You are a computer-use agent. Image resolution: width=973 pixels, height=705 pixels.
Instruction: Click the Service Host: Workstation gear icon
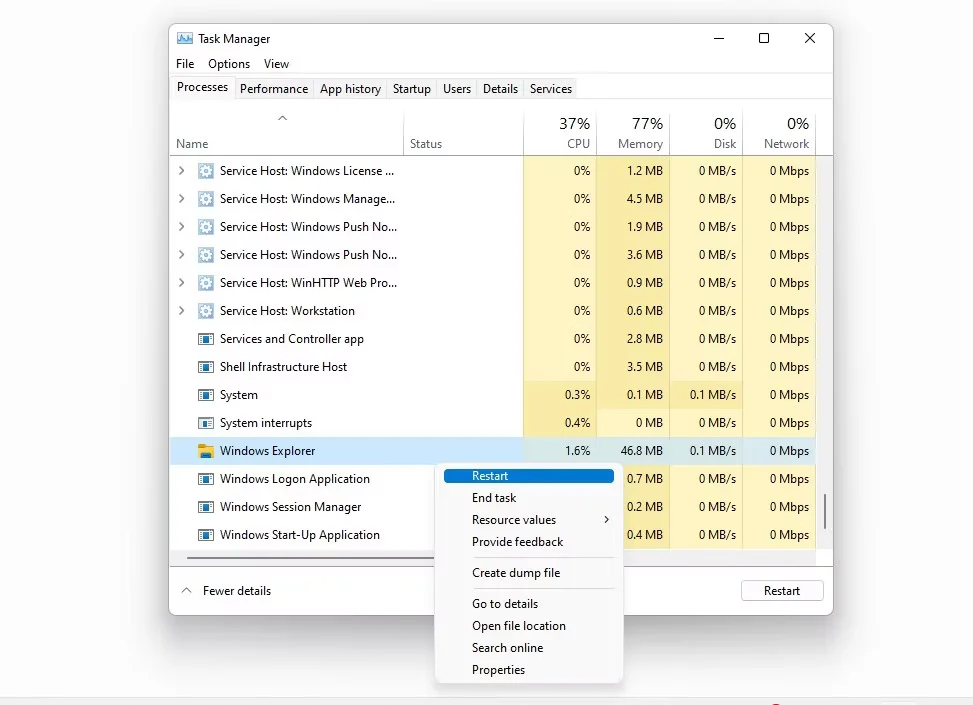(205, 311)
